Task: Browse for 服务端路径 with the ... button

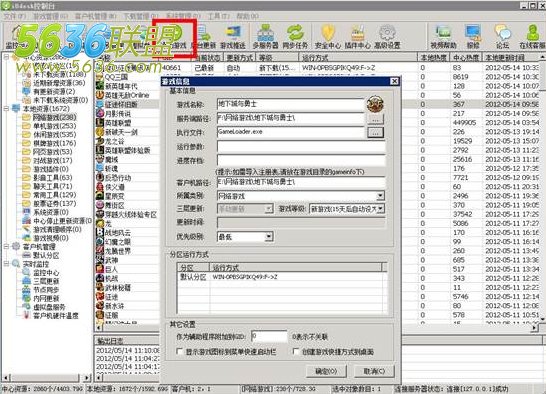Action: tap(375, 119)
